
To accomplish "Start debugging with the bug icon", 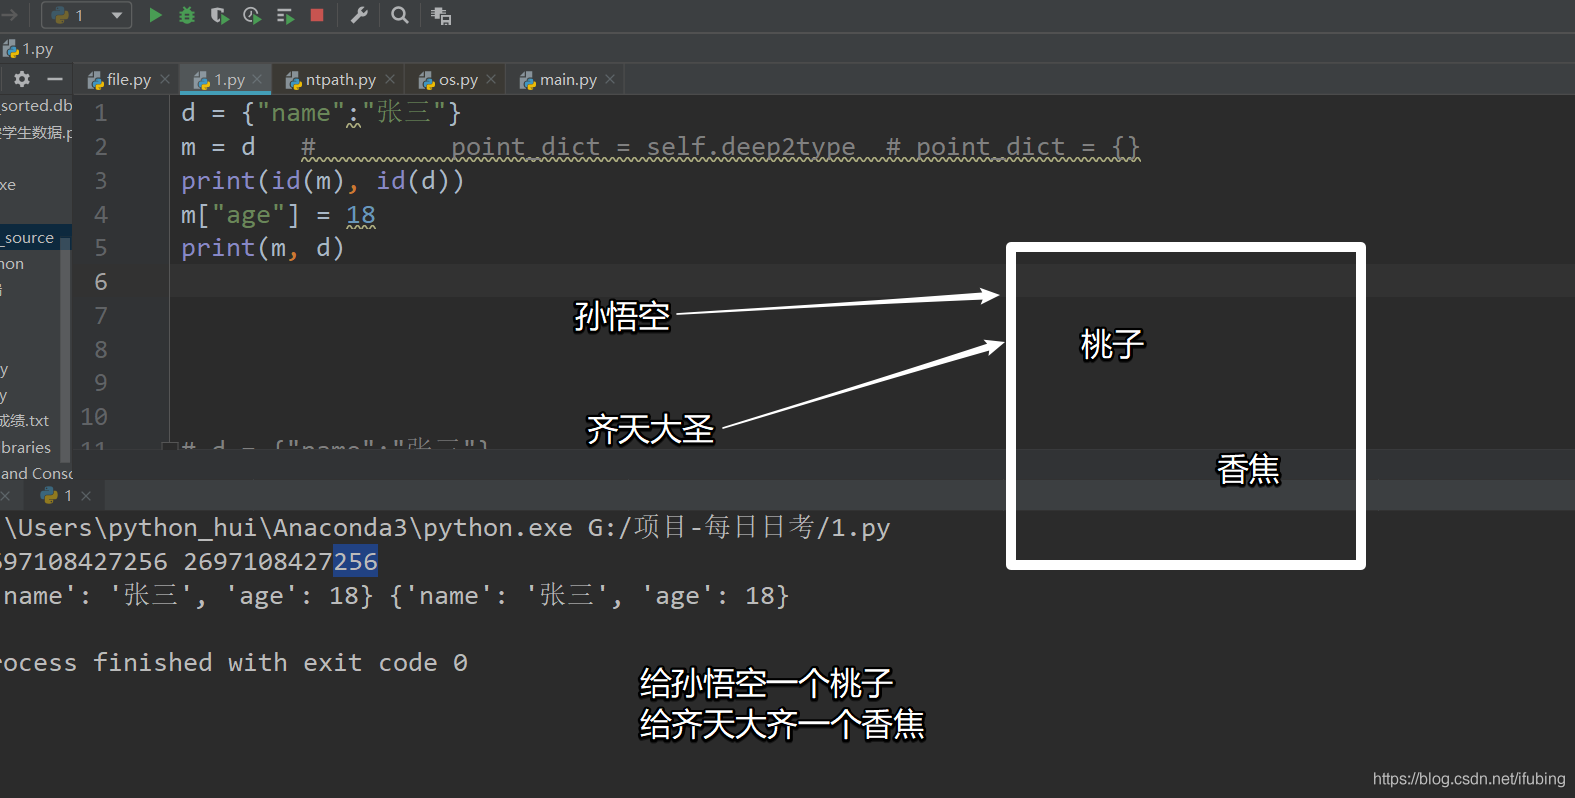I will coord(187,15).
